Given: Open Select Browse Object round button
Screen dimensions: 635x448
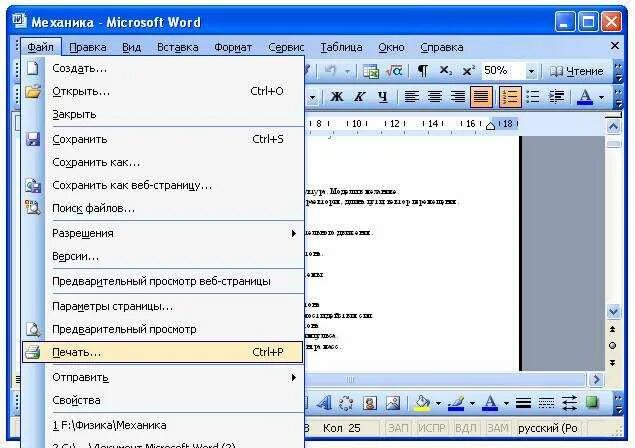Looking at the screenshot, I should coord(612,346).
